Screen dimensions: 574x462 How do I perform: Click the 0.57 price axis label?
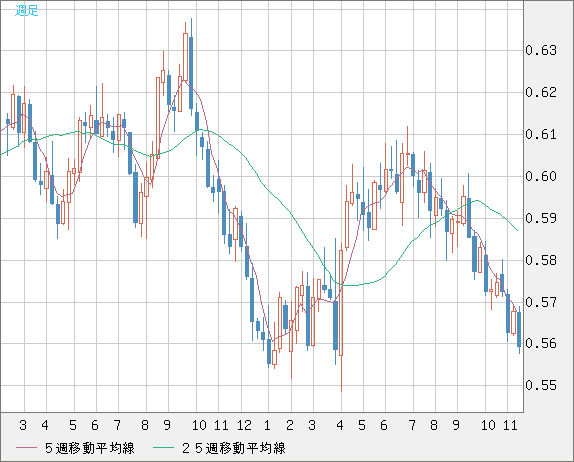(x=541, y=302)
